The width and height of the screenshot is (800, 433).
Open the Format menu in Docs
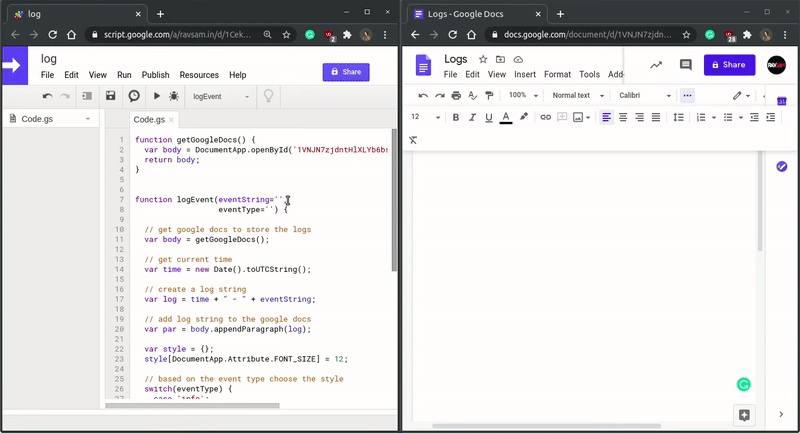click(x=557, y=74)
